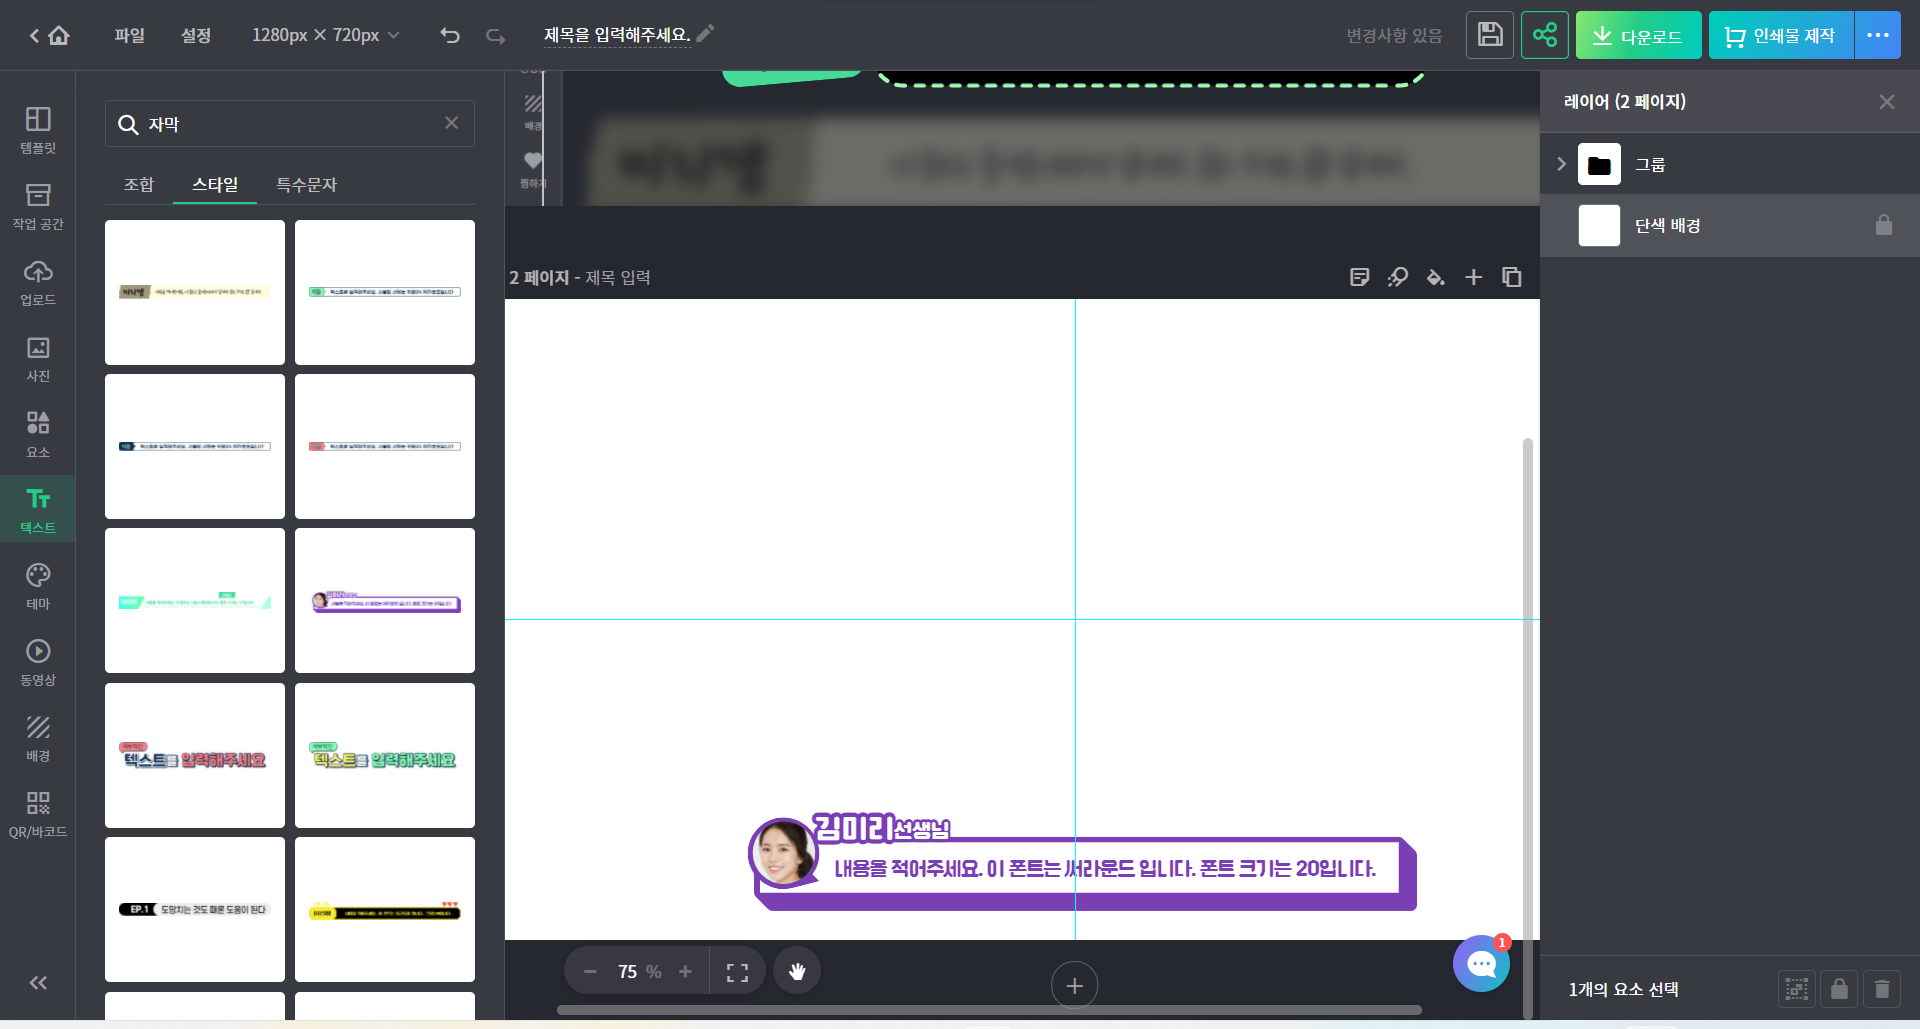Image resolution: width=1920 pixels, height=1029 pixels.
Task: Switch to the 스타일 tab
Action: [x=215, y=185]
